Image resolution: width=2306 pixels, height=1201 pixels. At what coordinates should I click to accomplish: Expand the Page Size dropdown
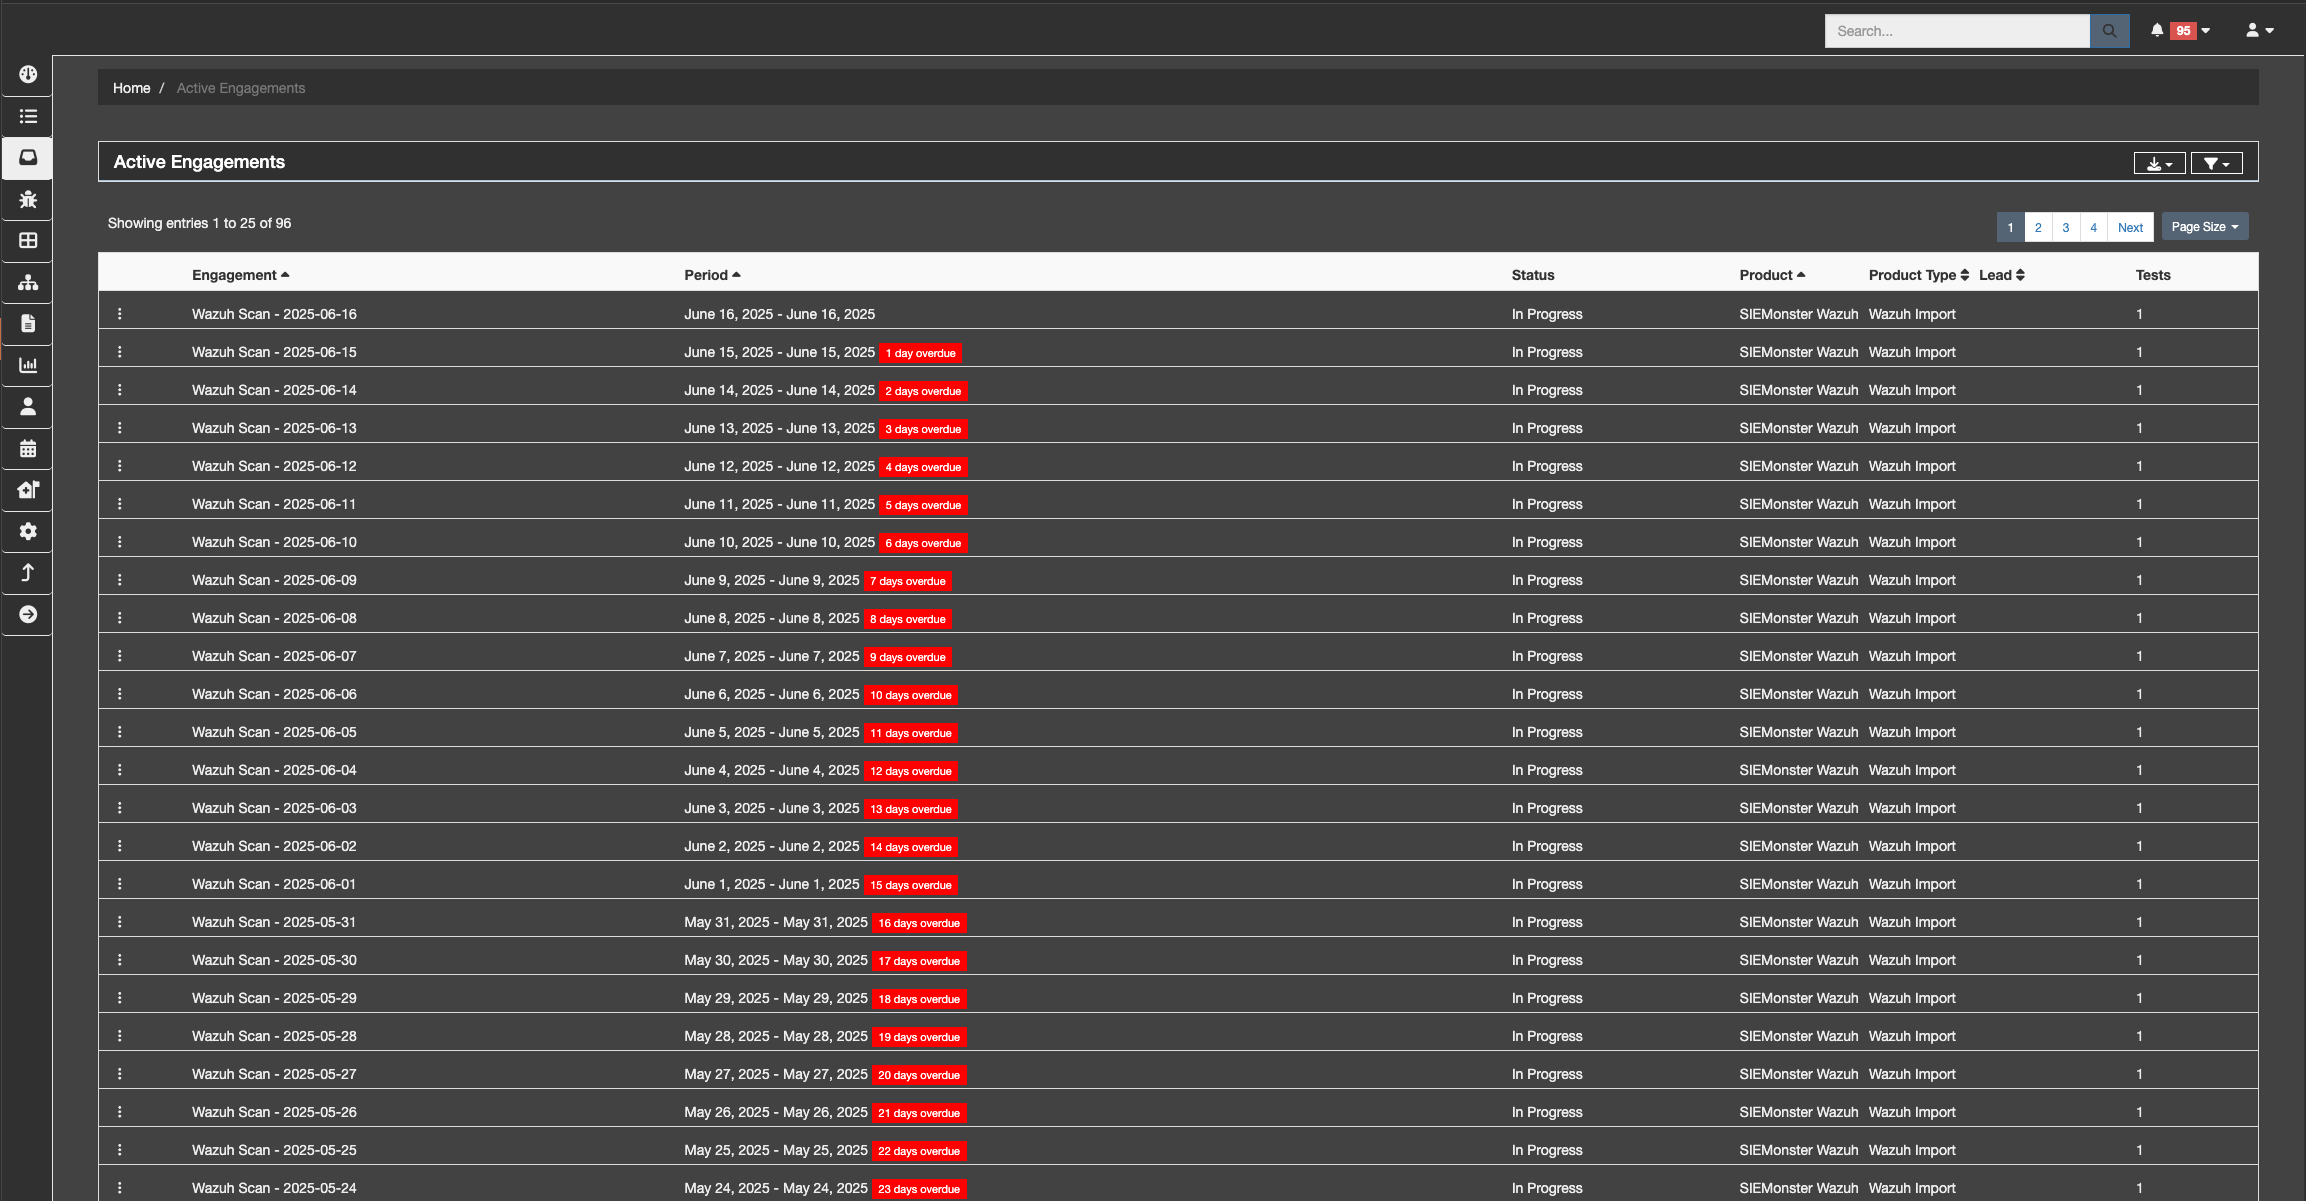2204,227
